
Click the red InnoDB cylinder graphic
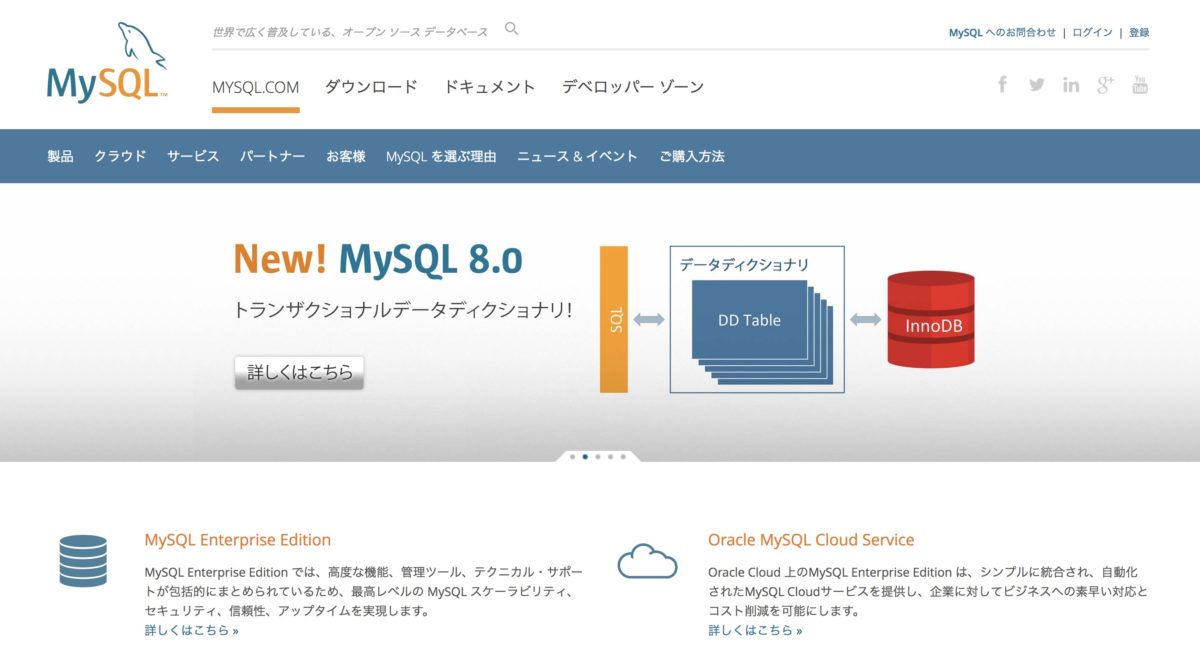931,319
